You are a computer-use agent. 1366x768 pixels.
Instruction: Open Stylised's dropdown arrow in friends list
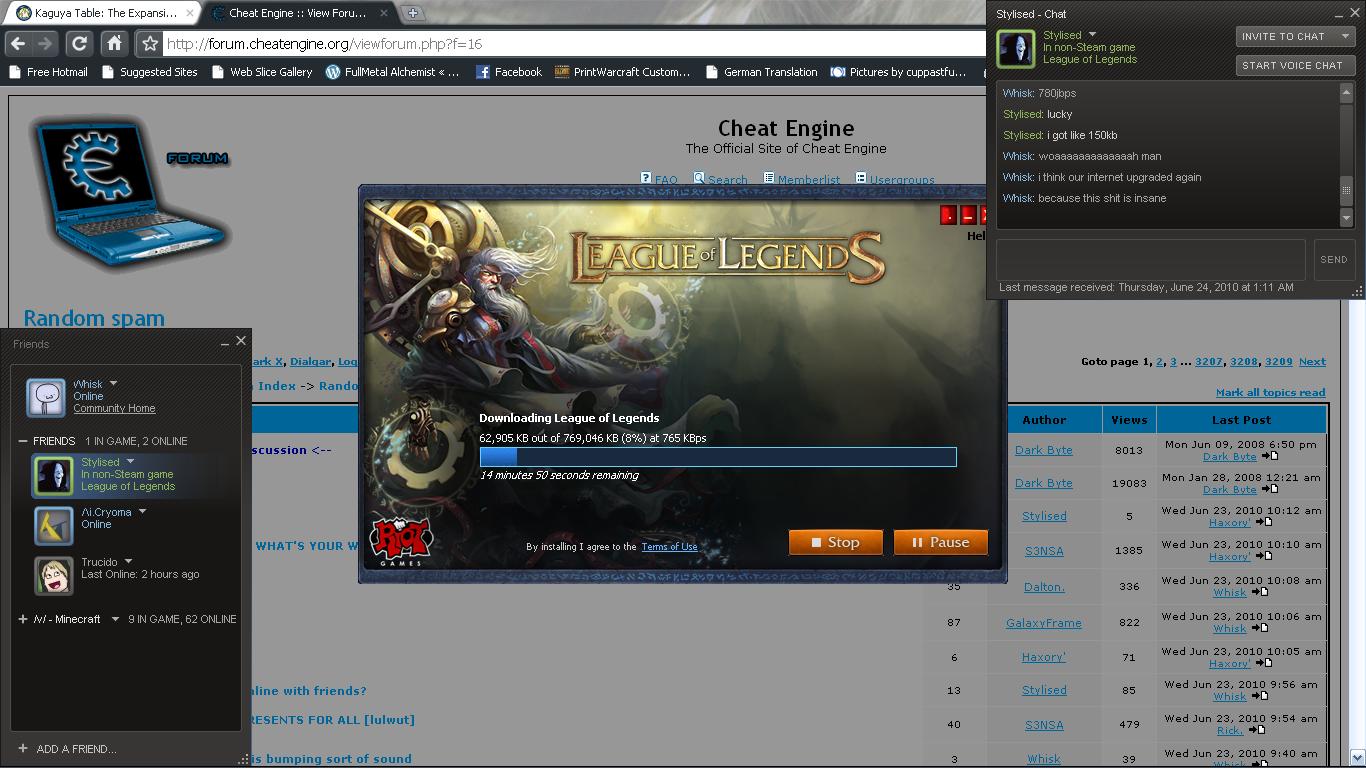[x=129, y=462]
